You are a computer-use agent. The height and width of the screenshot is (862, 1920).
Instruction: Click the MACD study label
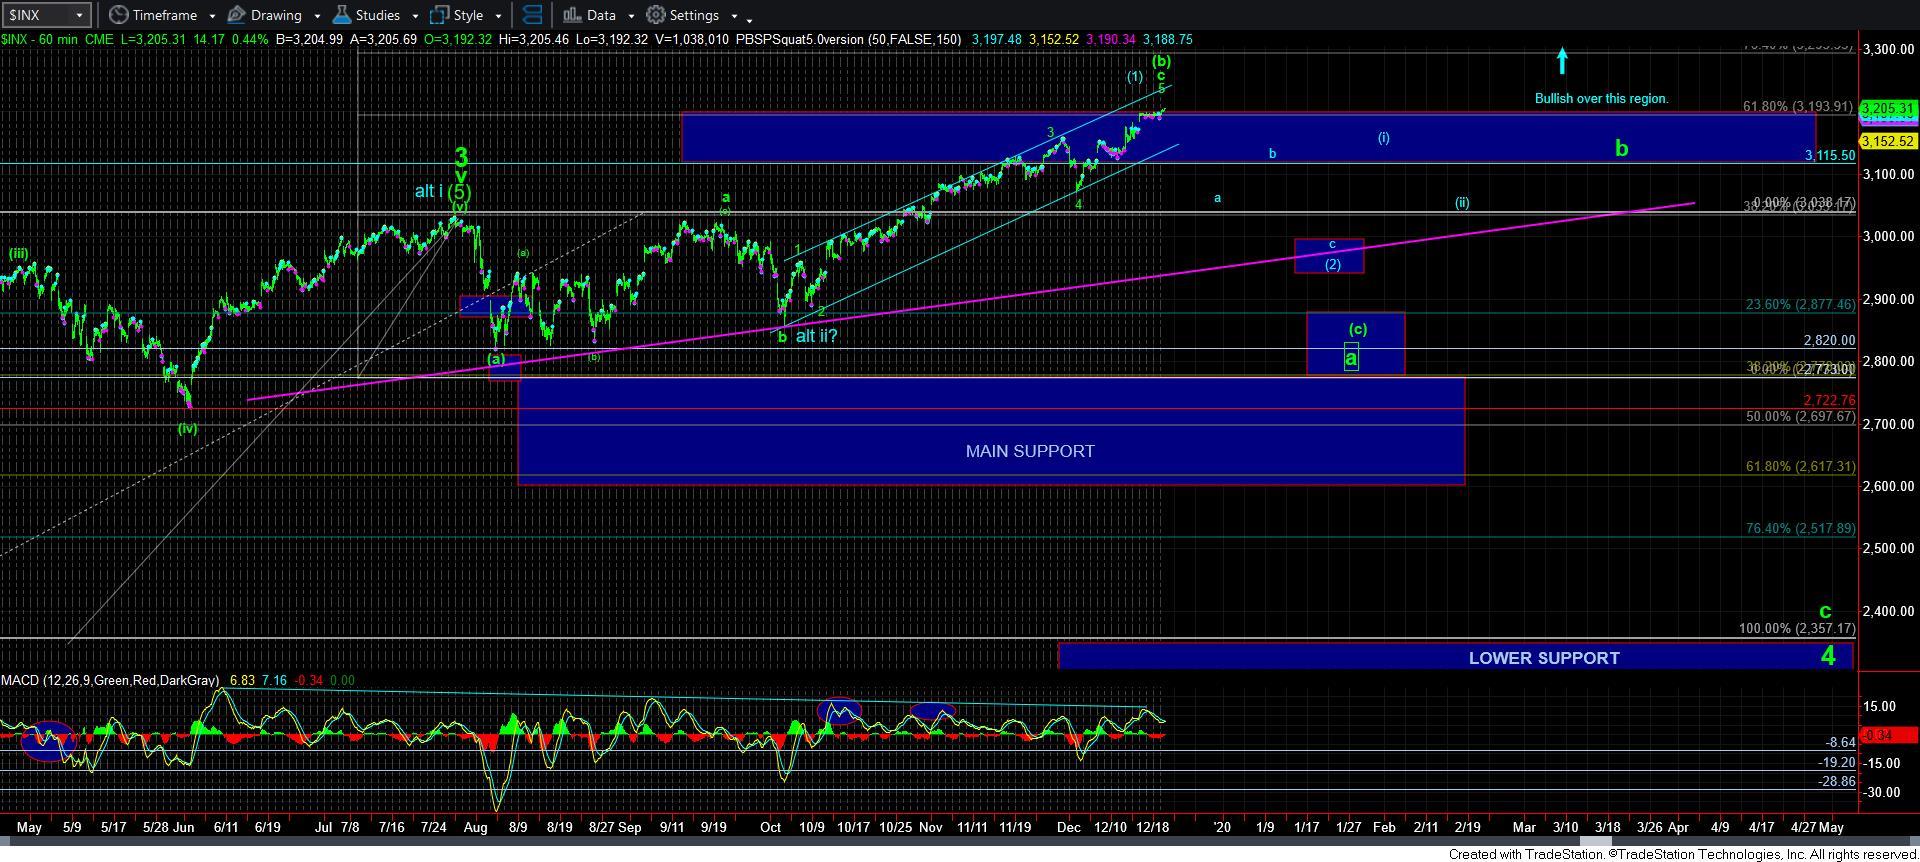pyautogui.click(x=110, y=680)
